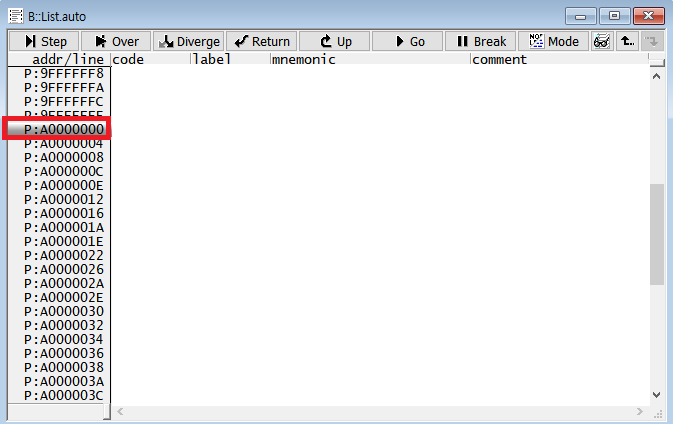This screenshot has height=424, width=673.
Task: Select address P:9FFFFFF8
Action: [64, 74]
